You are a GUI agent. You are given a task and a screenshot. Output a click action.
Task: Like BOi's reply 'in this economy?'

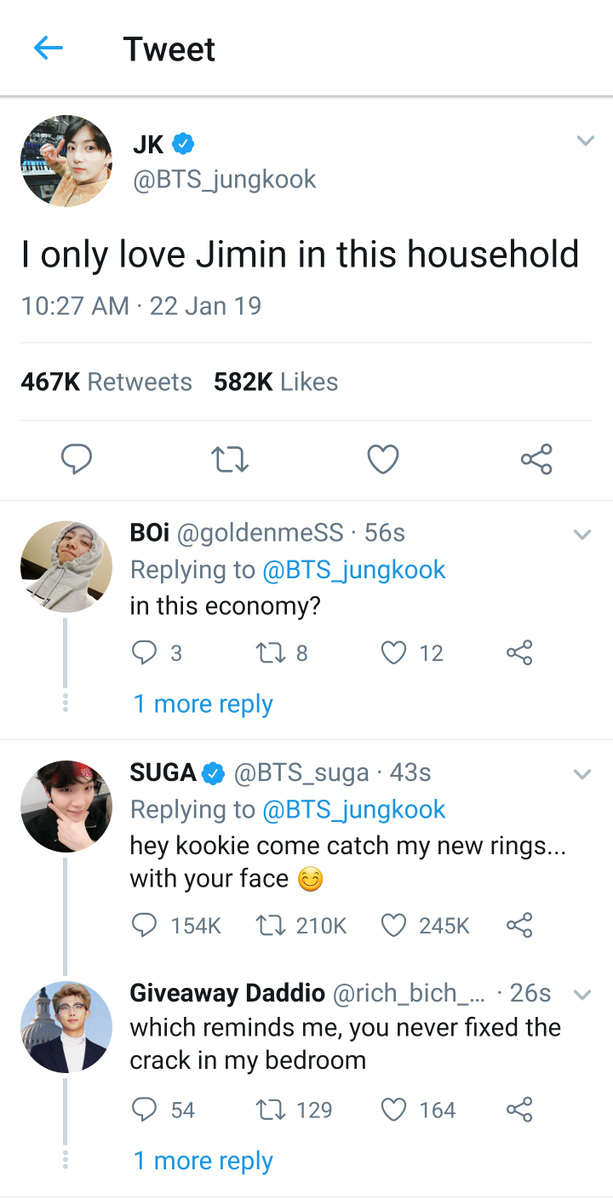(395, 653)
